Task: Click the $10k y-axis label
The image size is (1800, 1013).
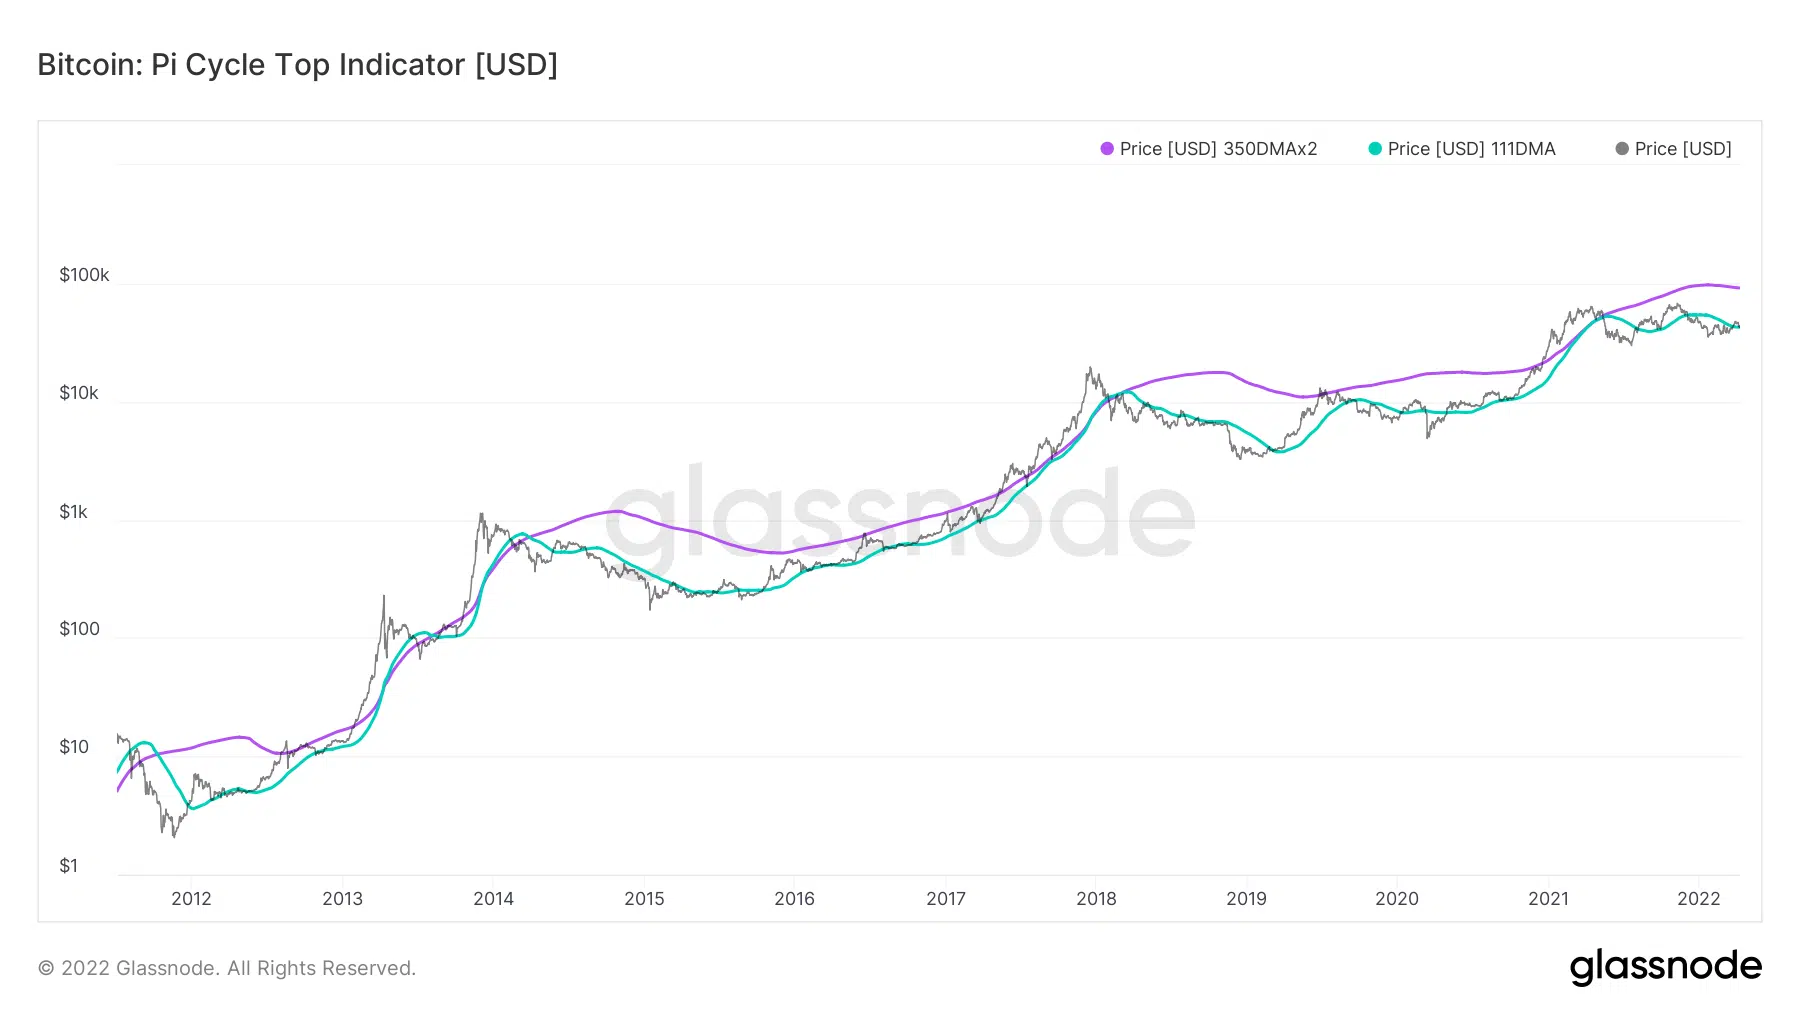Action: (79, 393)
